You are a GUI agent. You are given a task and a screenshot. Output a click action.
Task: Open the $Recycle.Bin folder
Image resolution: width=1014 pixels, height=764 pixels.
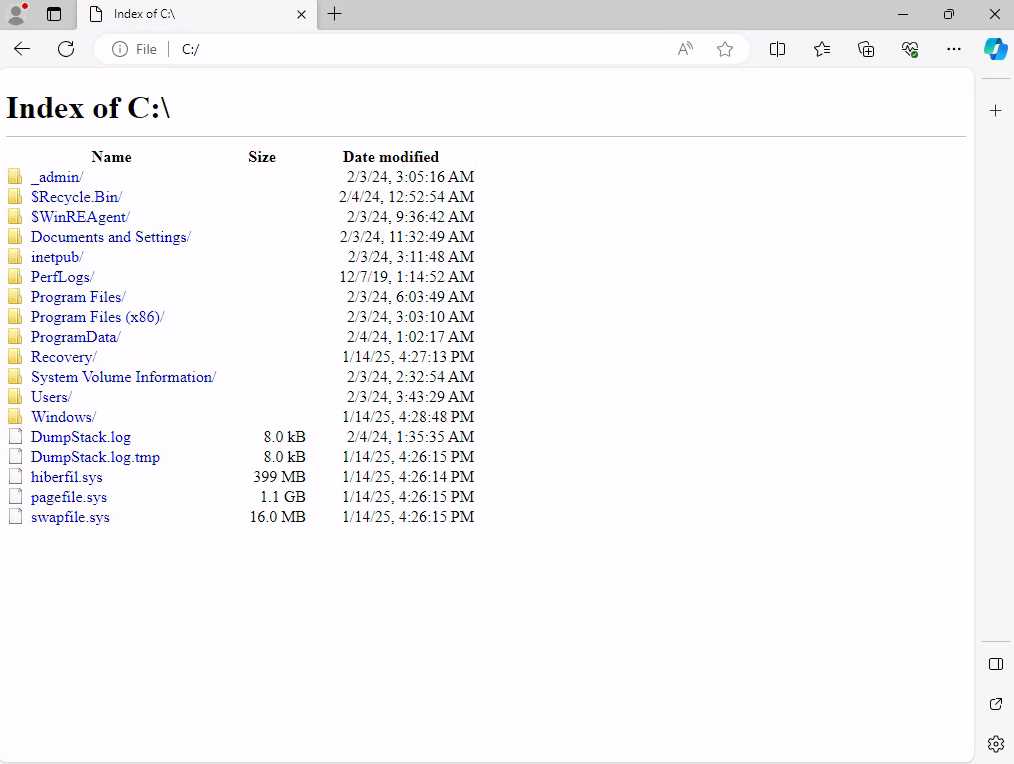point(76,197)
